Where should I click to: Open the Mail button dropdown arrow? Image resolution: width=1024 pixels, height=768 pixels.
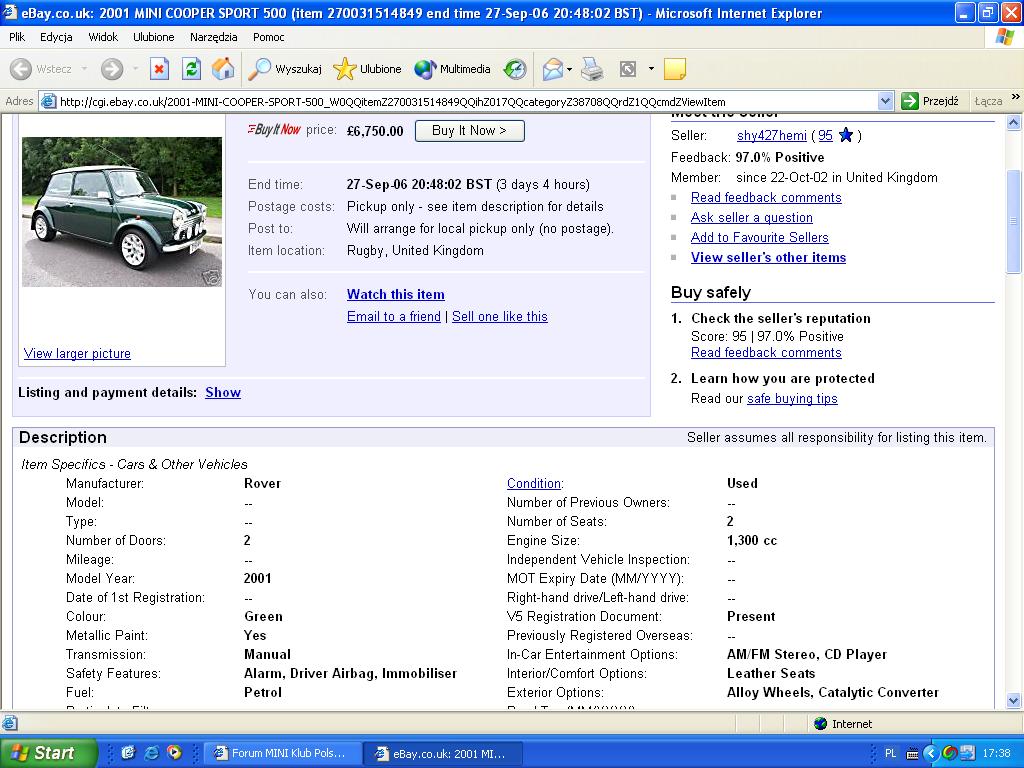tap(569, 69)
